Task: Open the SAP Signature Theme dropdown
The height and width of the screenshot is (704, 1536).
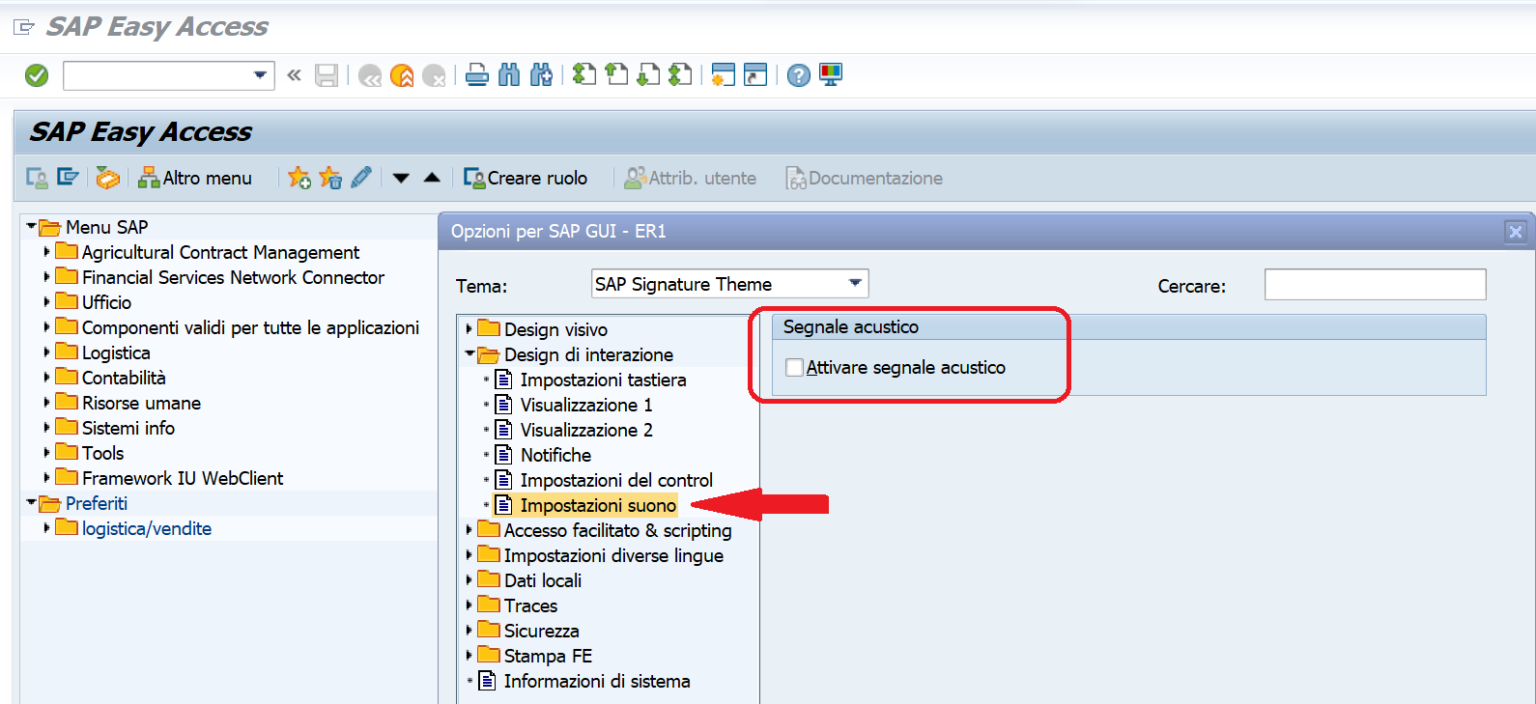Action: coord(855,283)
